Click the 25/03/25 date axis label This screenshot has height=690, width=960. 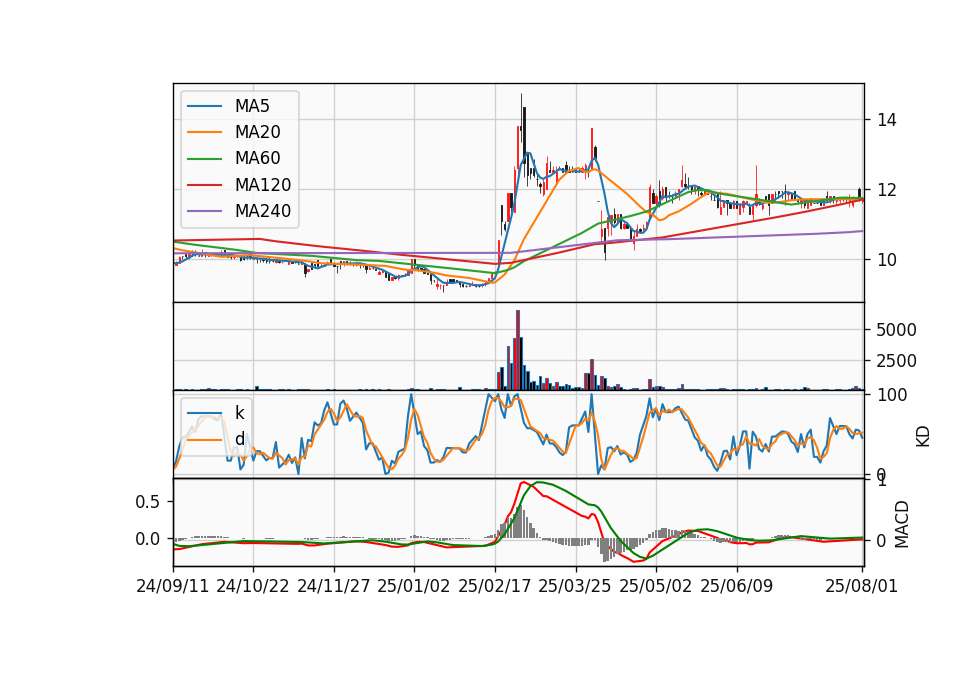(x=574, y=586)
